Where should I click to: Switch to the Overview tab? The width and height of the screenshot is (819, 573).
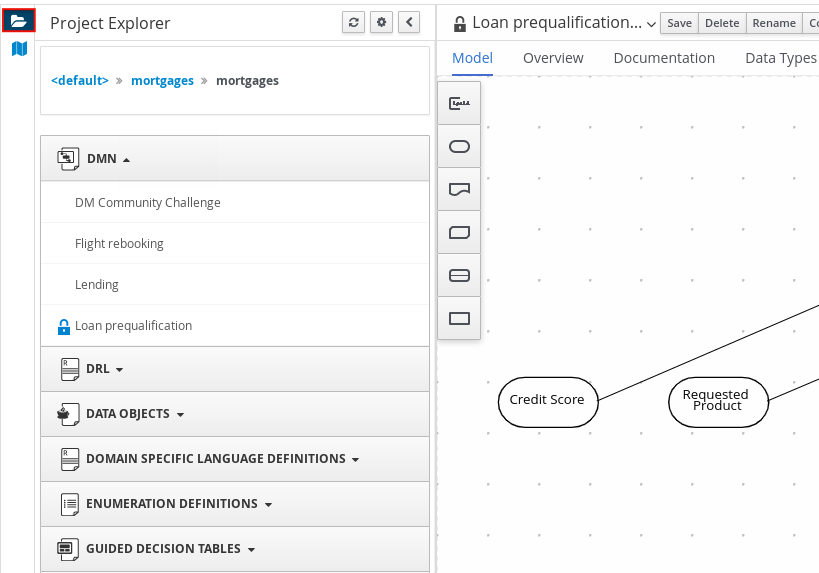point(553,58)
